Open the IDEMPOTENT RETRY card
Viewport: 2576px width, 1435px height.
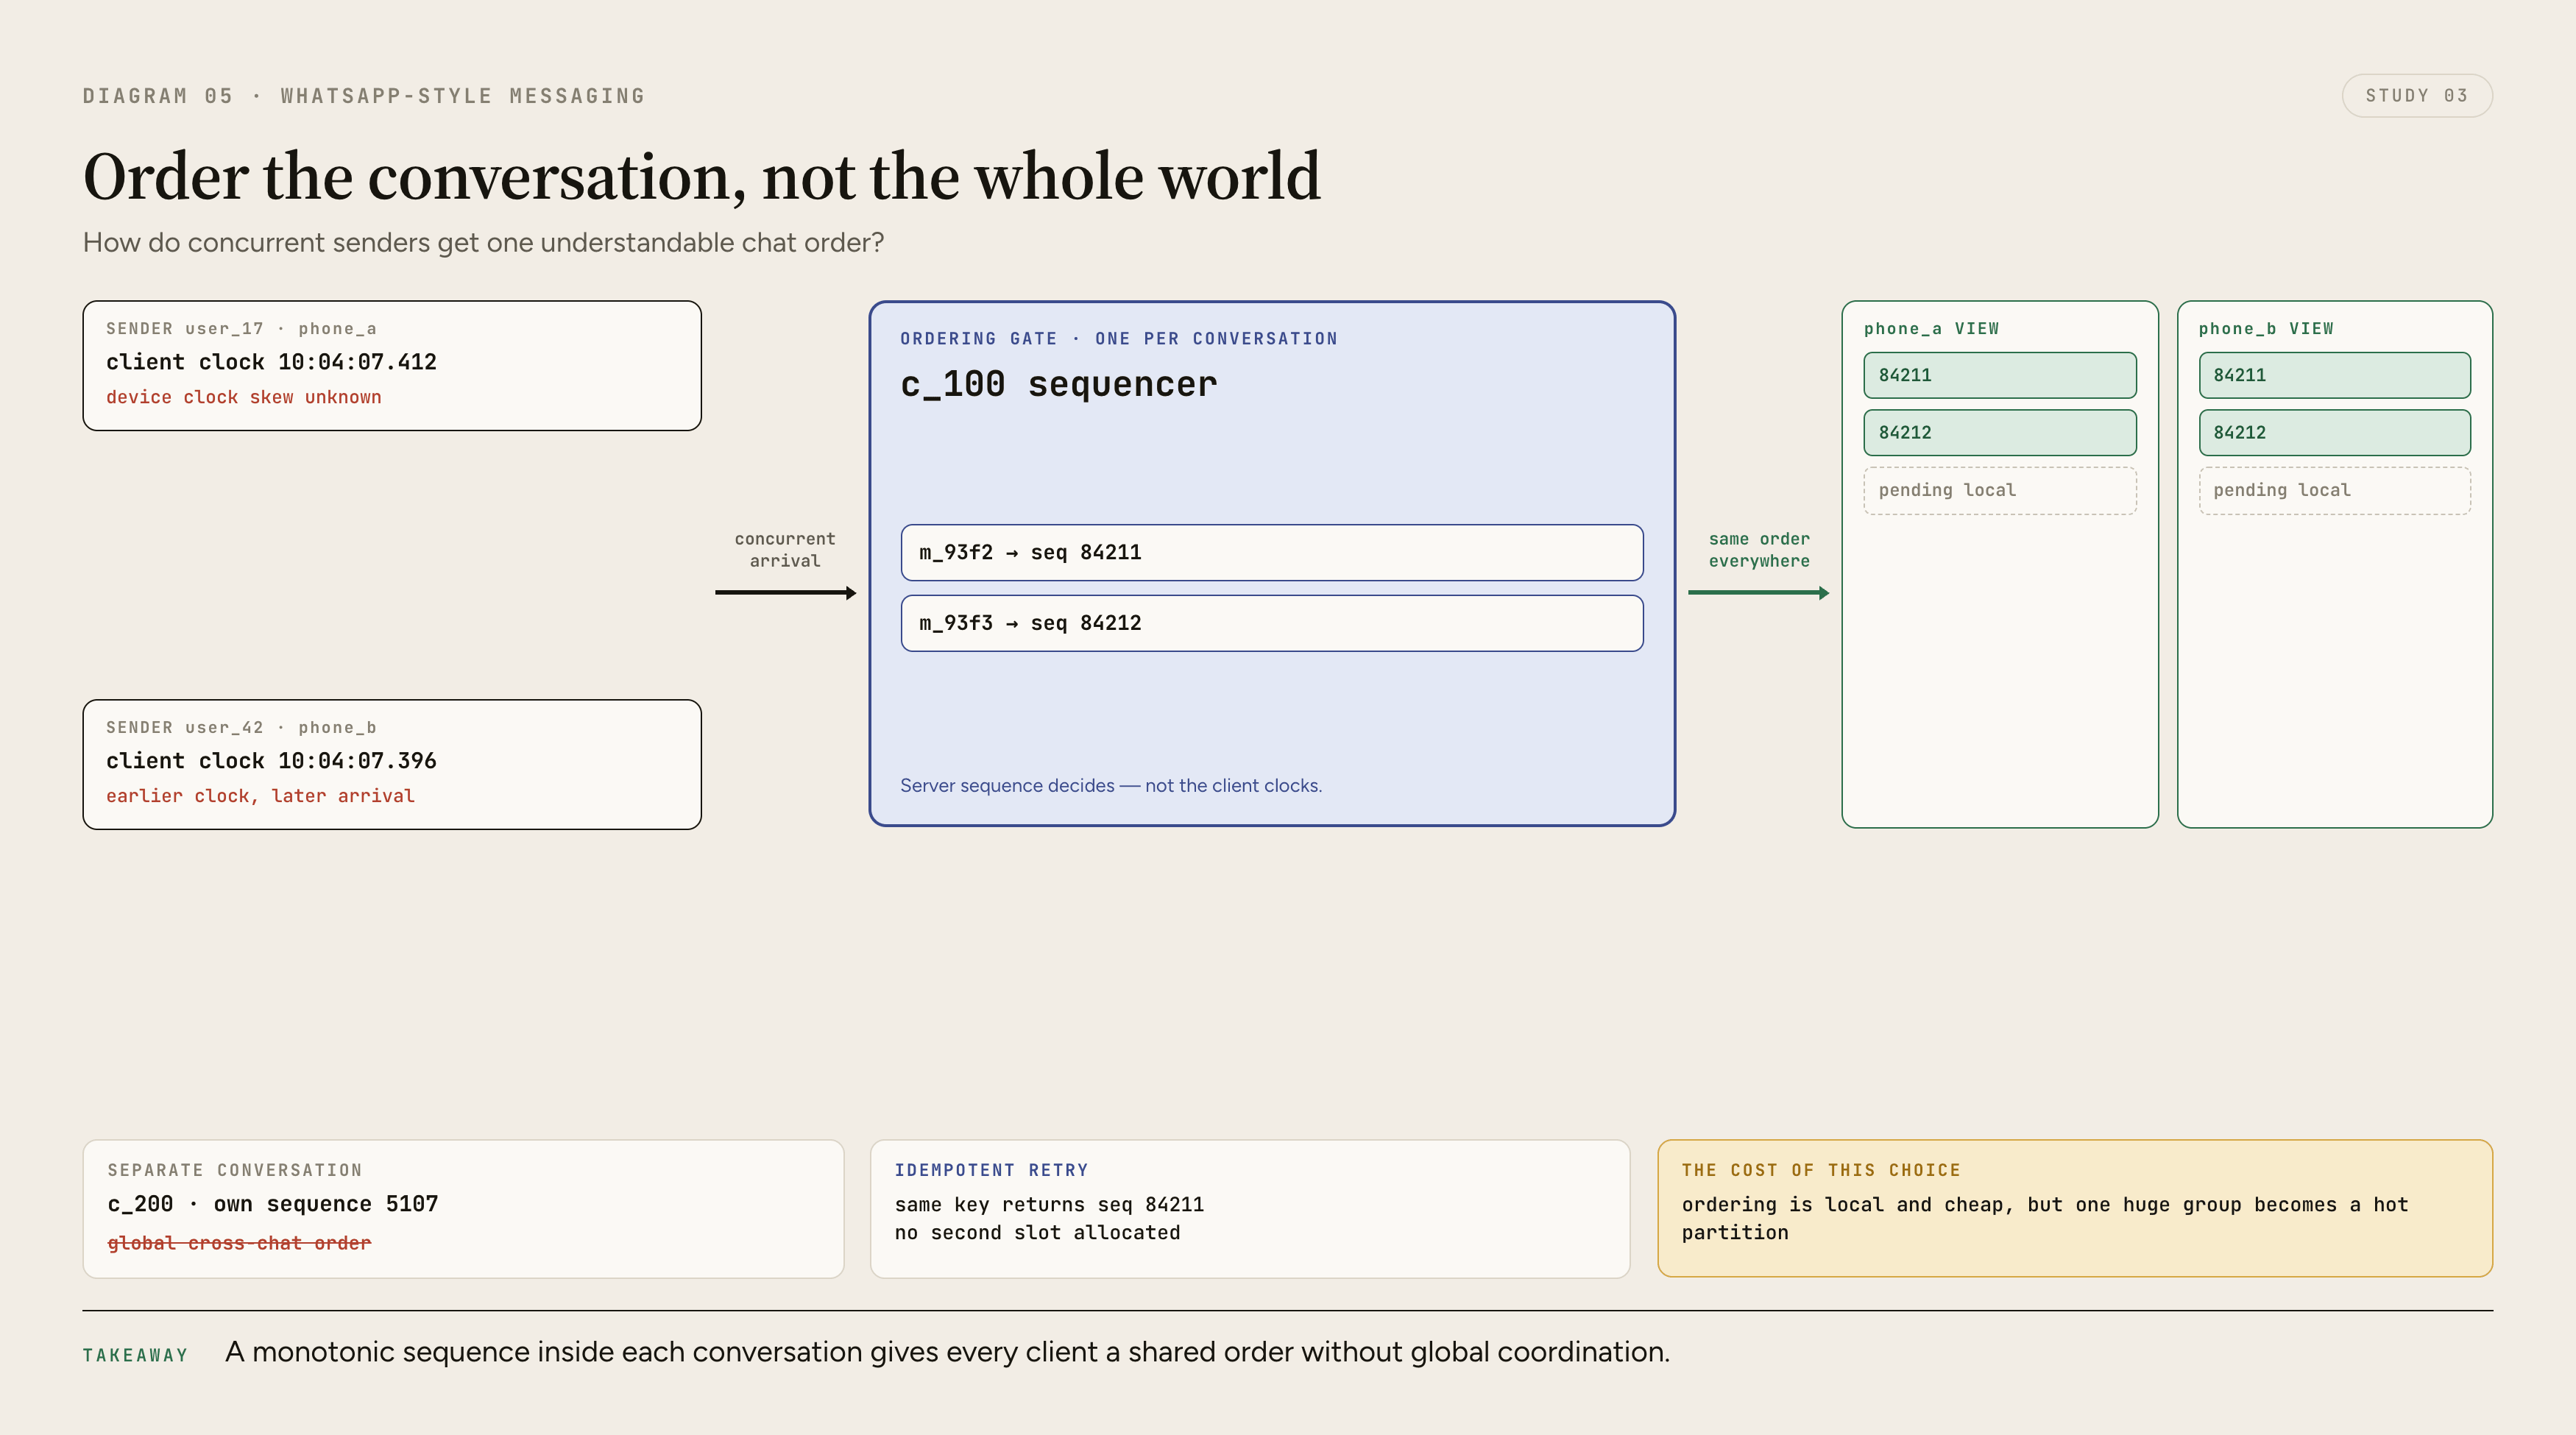click(x=1250, y=1208)
